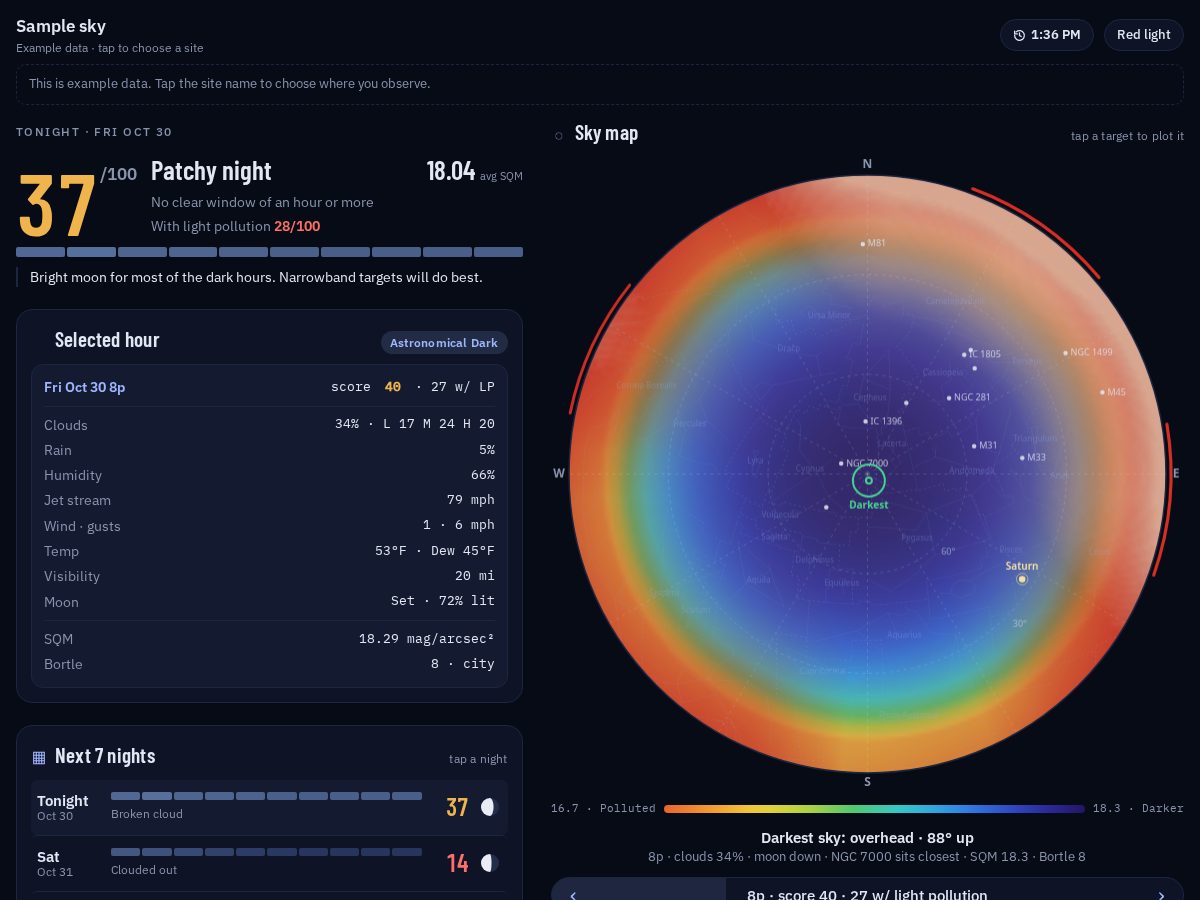This screenshot has width=1200, height=900.
Task: Click the W compass label on sky map
Action: pos(559,473)
